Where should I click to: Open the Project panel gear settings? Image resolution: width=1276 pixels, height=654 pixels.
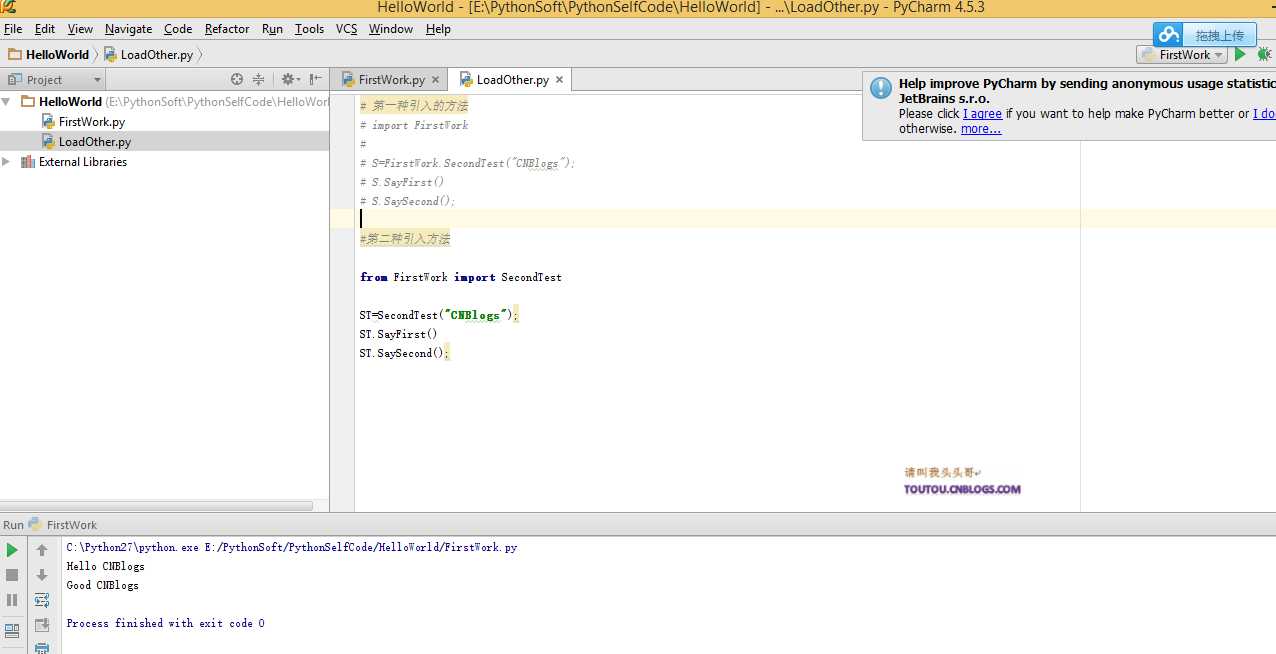289,79
